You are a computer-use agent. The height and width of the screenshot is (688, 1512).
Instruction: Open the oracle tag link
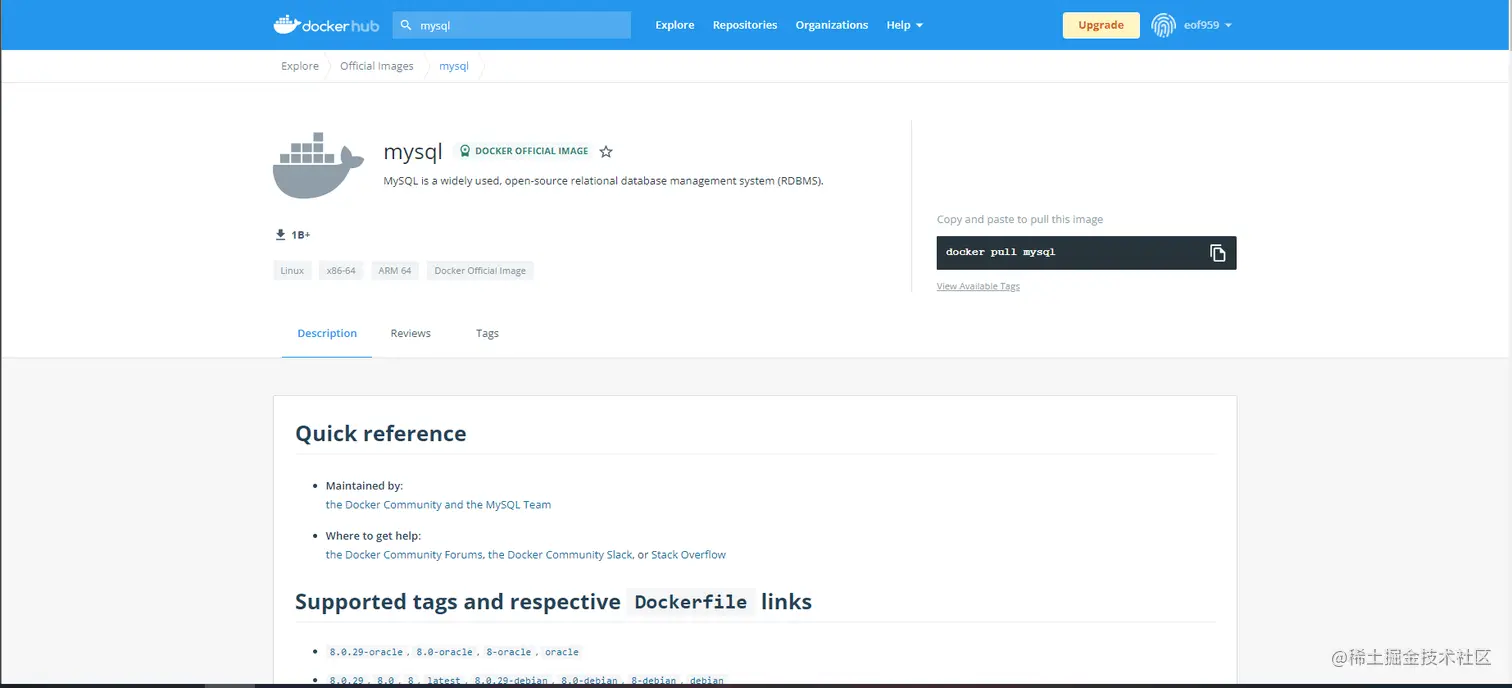tap(561, 652)
